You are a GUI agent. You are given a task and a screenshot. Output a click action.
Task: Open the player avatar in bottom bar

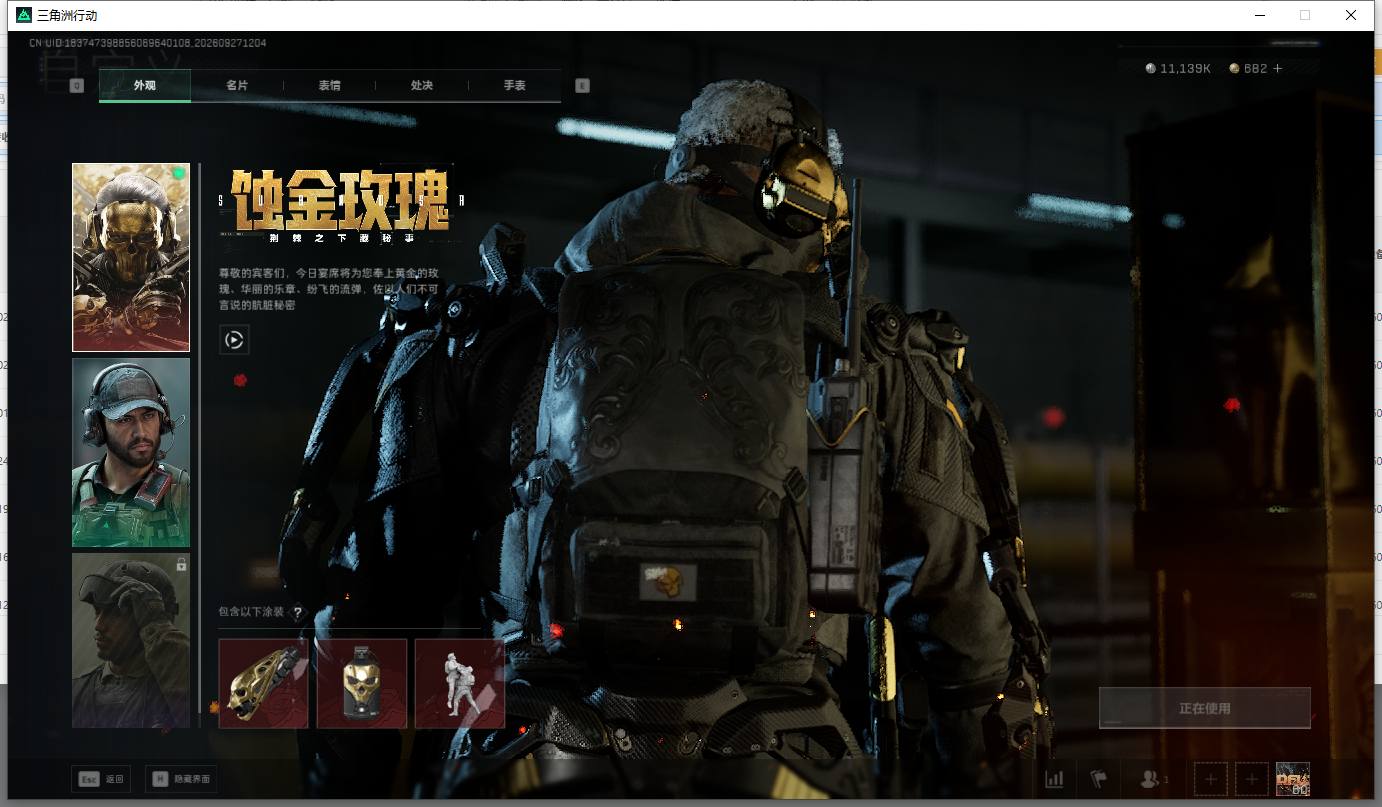point(1293,779)
